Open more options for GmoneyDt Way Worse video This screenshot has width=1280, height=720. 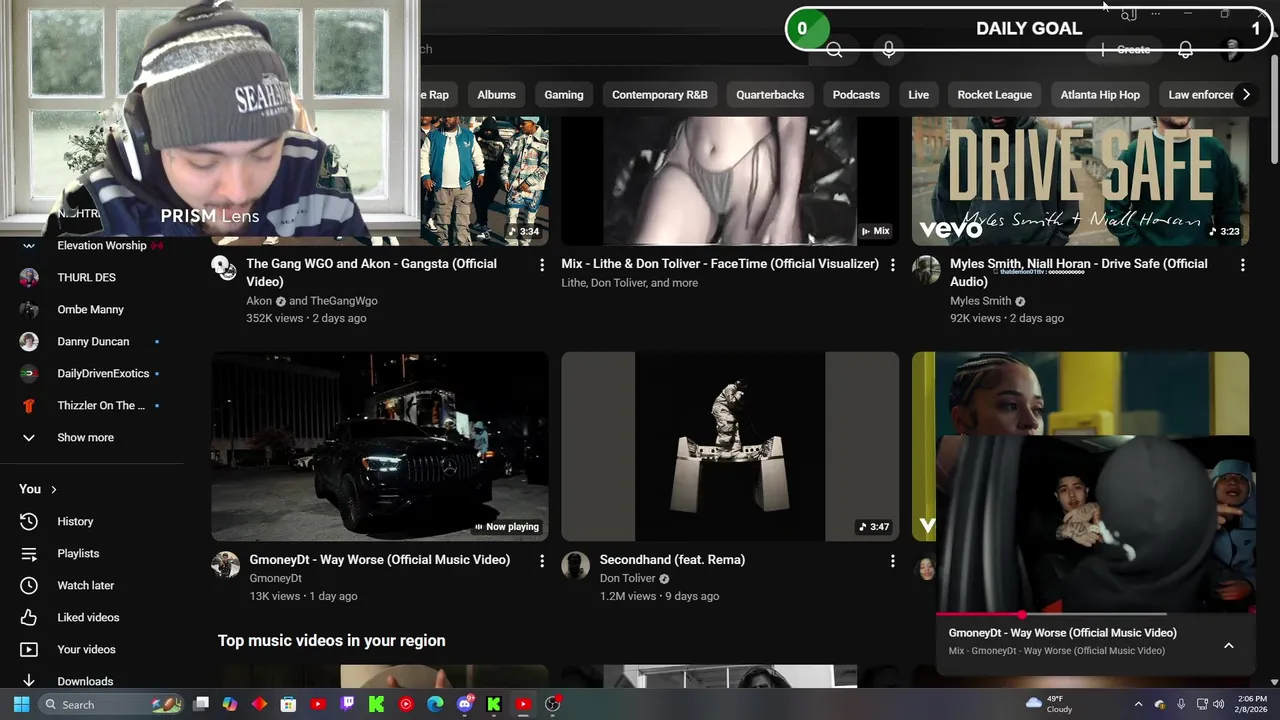542,561
